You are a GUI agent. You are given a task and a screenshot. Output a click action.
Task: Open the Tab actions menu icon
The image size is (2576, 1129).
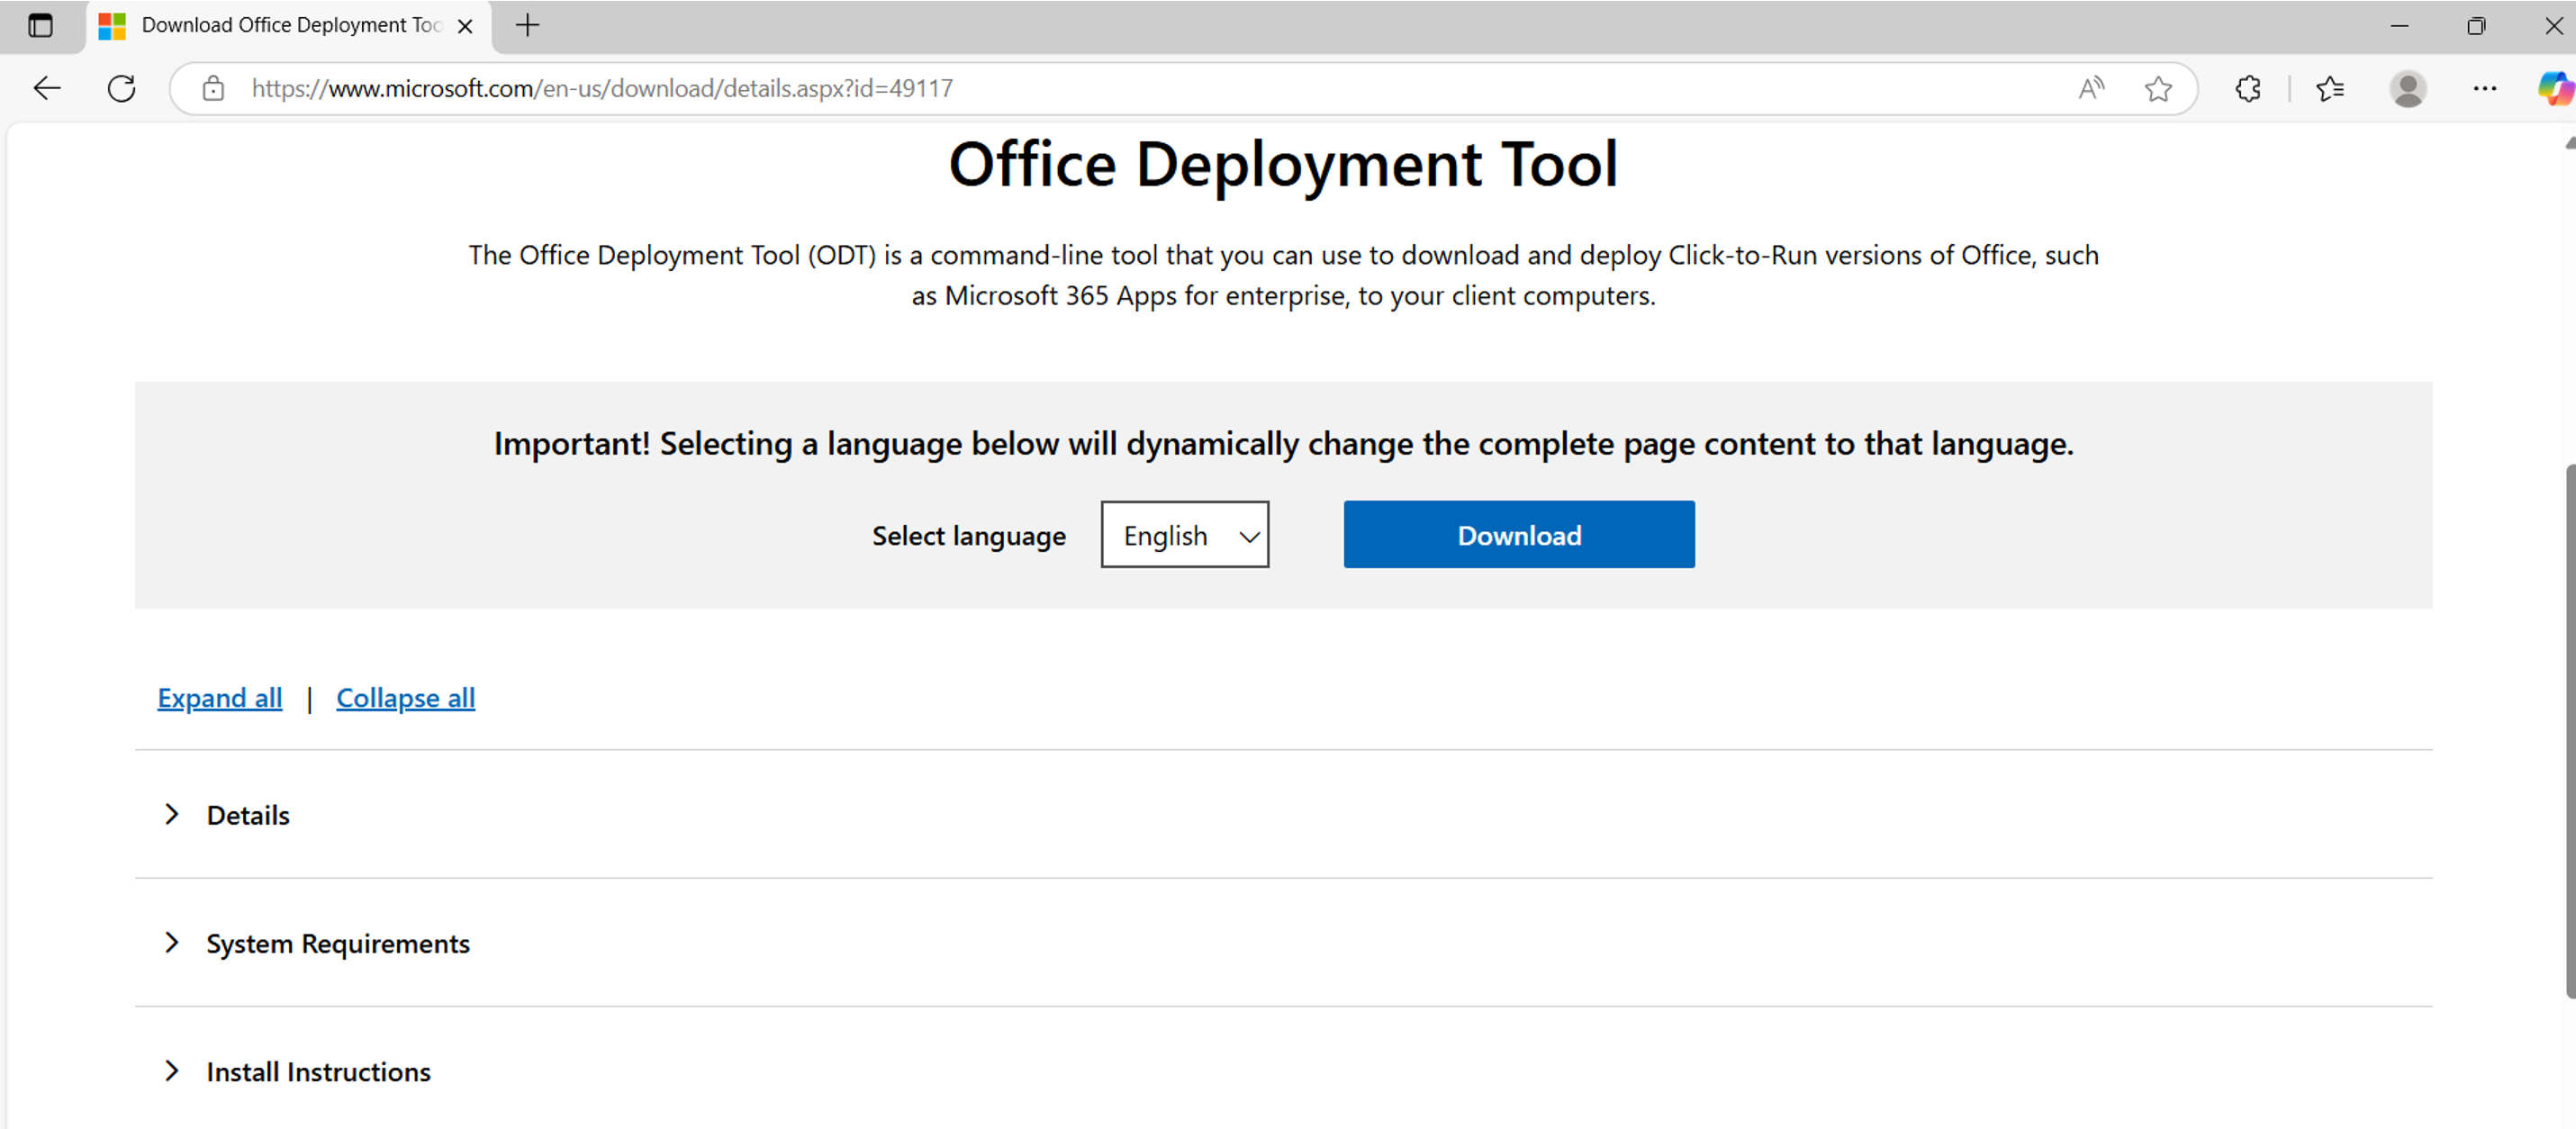41,26
